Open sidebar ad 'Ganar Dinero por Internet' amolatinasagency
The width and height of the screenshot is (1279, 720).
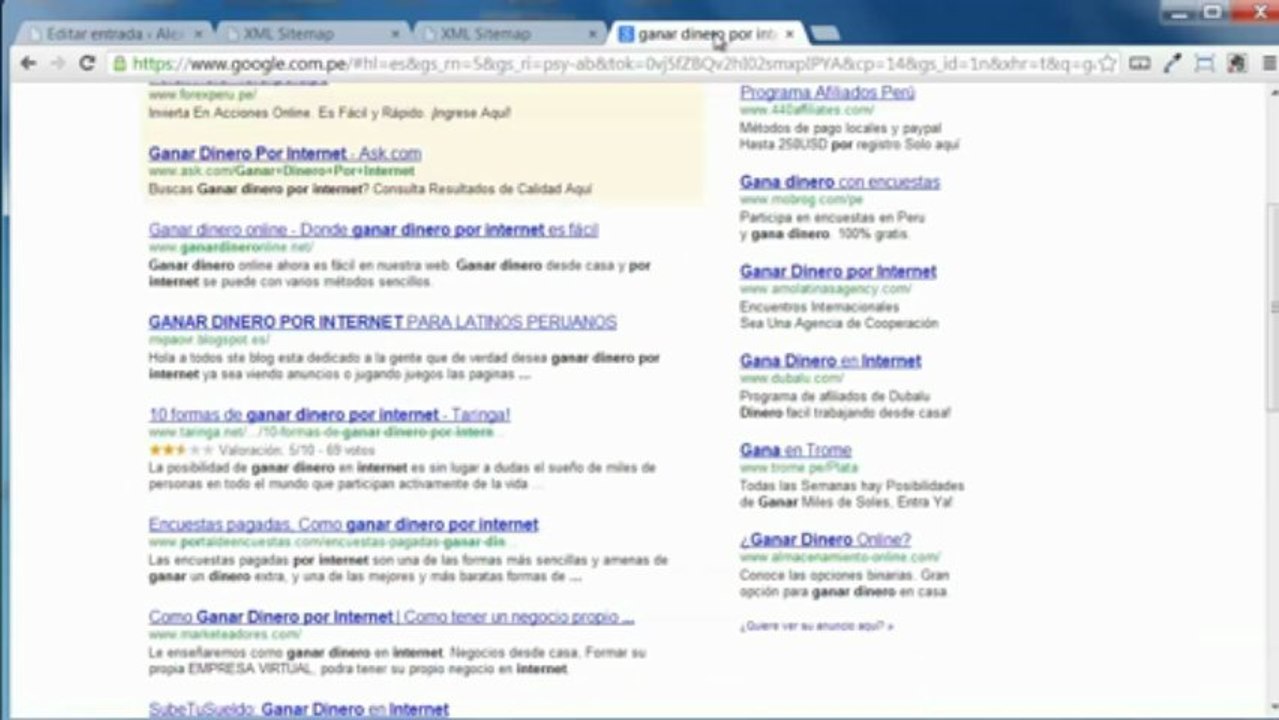point(838,271)
